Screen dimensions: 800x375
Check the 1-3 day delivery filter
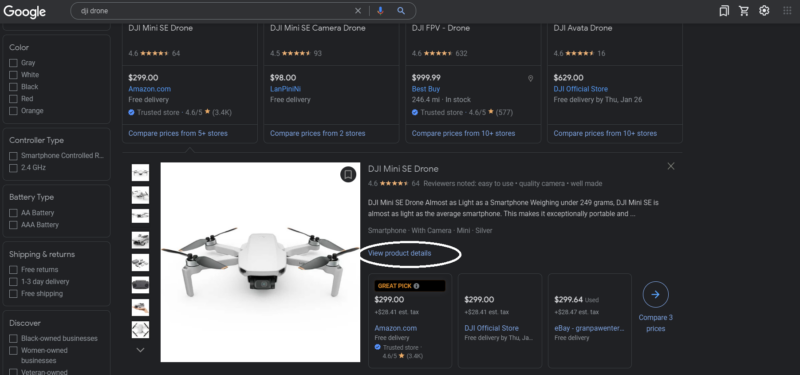[13, 282]
